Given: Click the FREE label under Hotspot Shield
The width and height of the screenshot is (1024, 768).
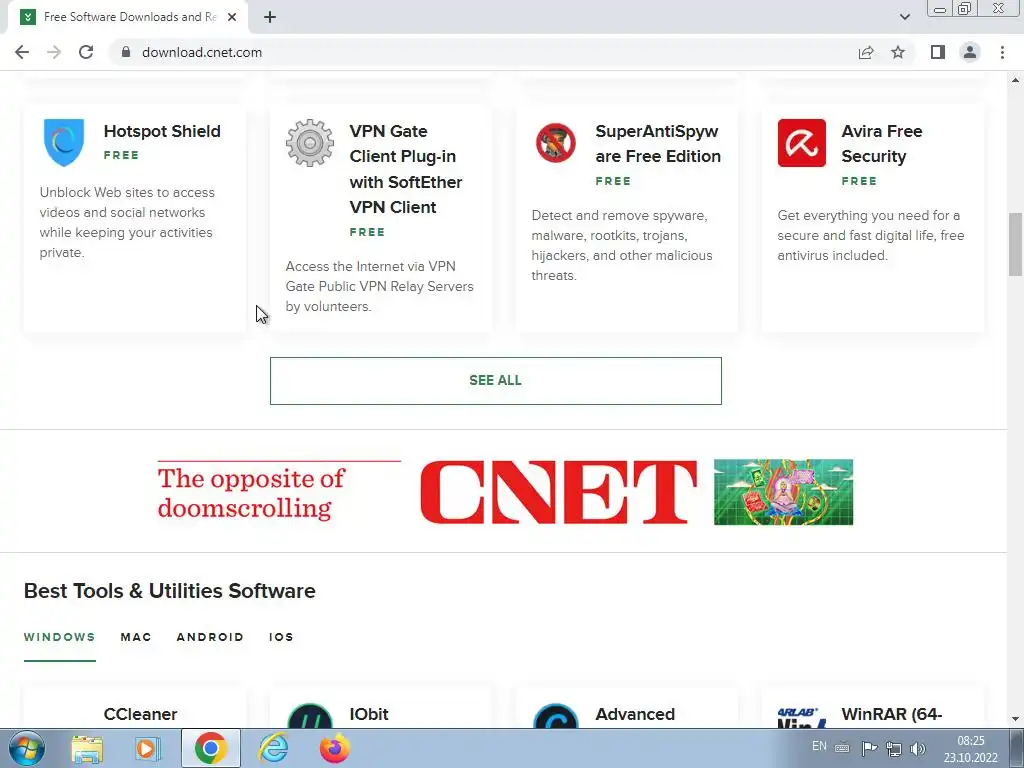Looking at the screenshot, I should (121, 155).
